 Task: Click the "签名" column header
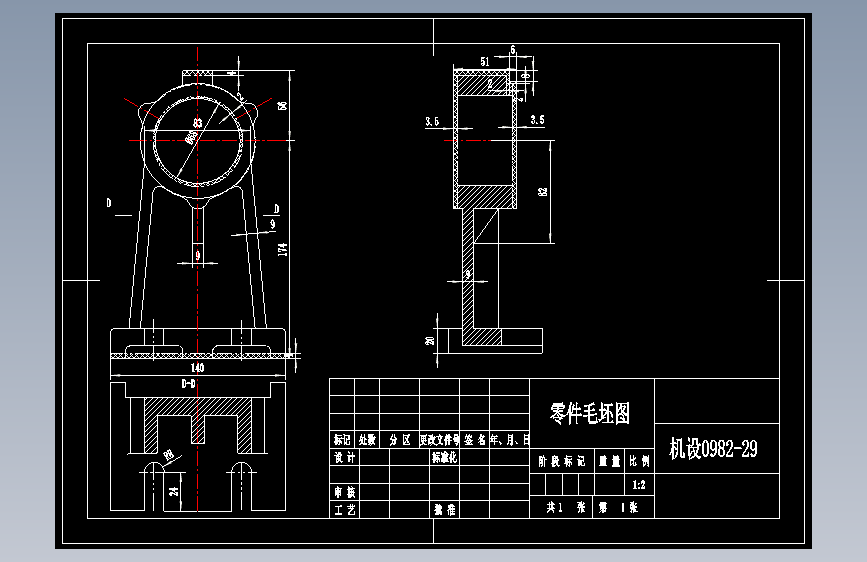pos(474,440)
